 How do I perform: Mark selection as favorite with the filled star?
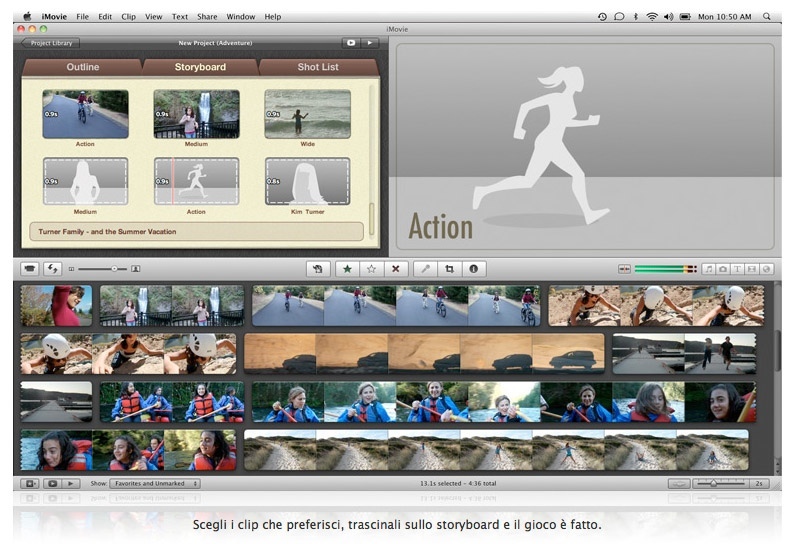(x=347, y=269)
